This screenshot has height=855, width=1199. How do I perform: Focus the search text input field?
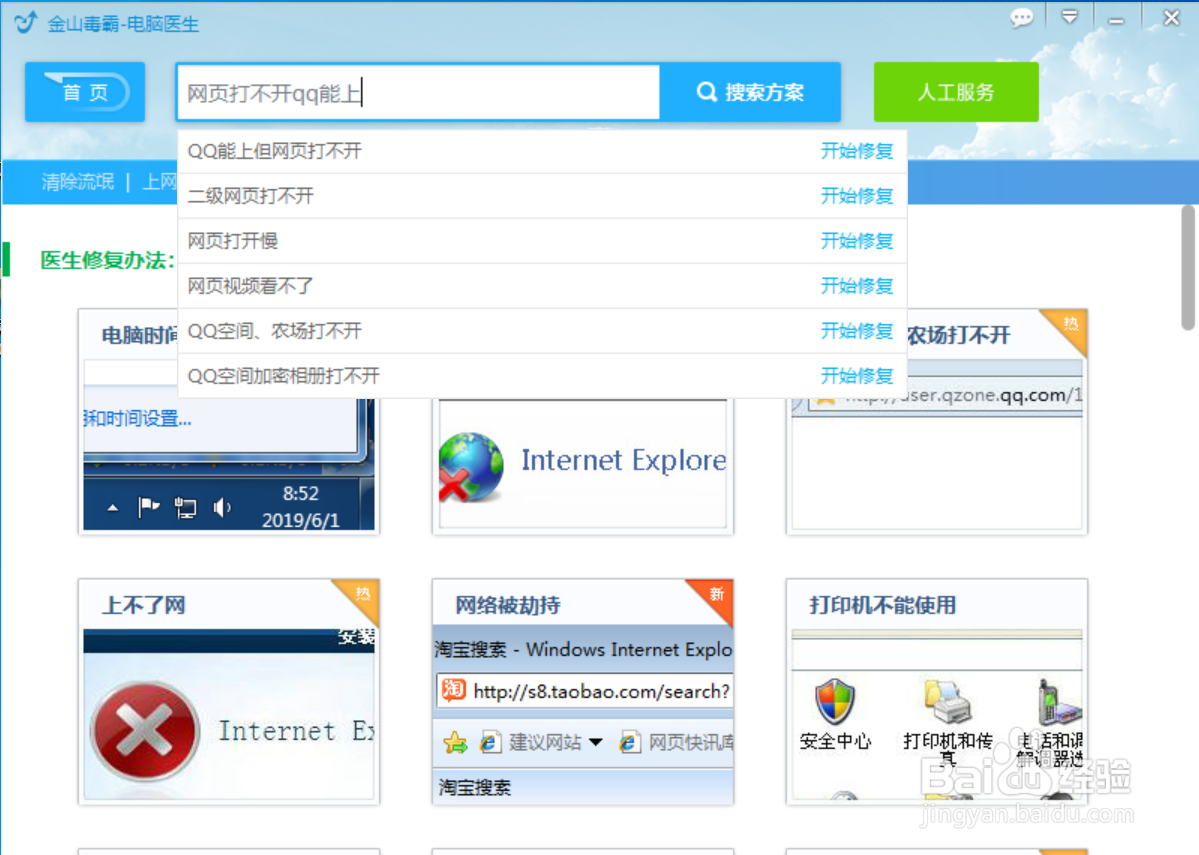point(418,93)
